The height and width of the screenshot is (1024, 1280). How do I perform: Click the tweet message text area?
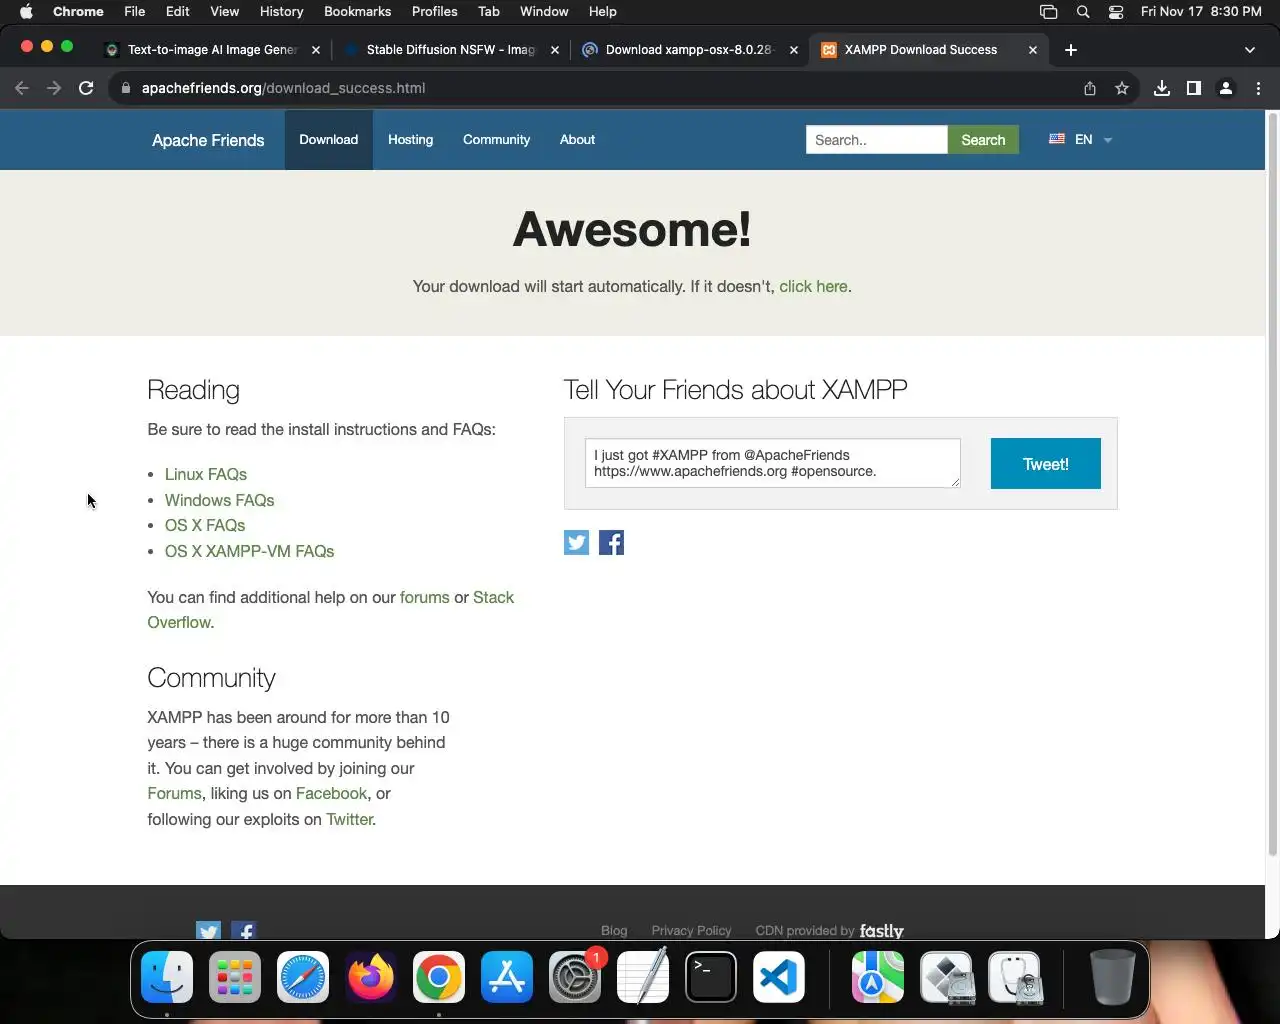[772, 463]
